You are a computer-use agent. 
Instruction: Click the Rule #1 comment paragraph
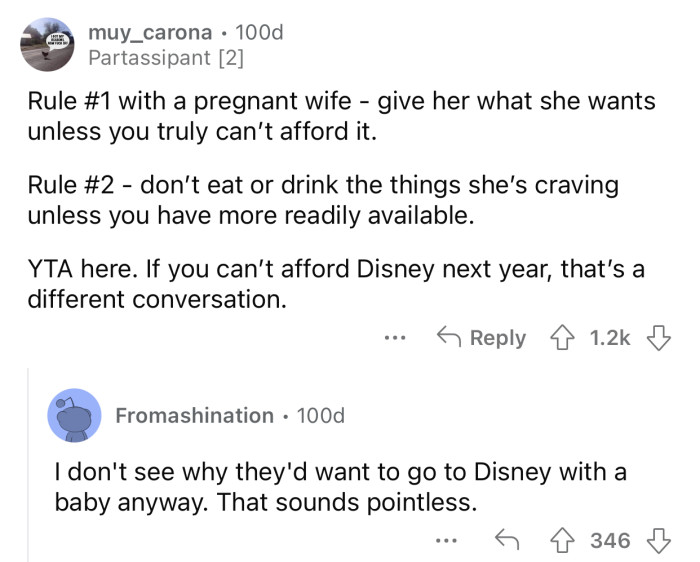pyautogui.click(x=340, y=116)
